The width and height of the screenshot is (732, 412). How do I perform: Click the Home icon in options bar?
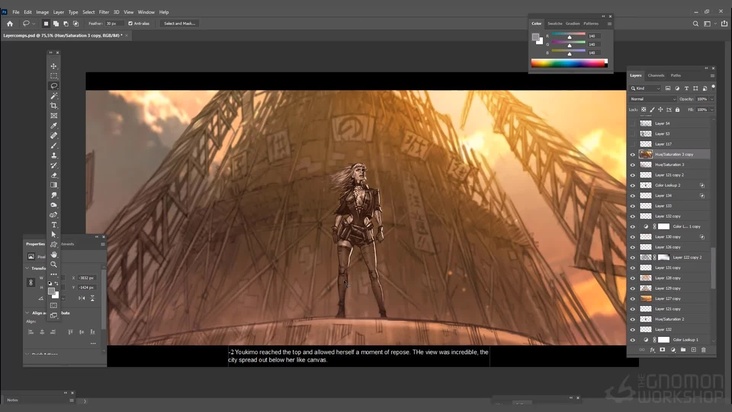pos(10,23)
